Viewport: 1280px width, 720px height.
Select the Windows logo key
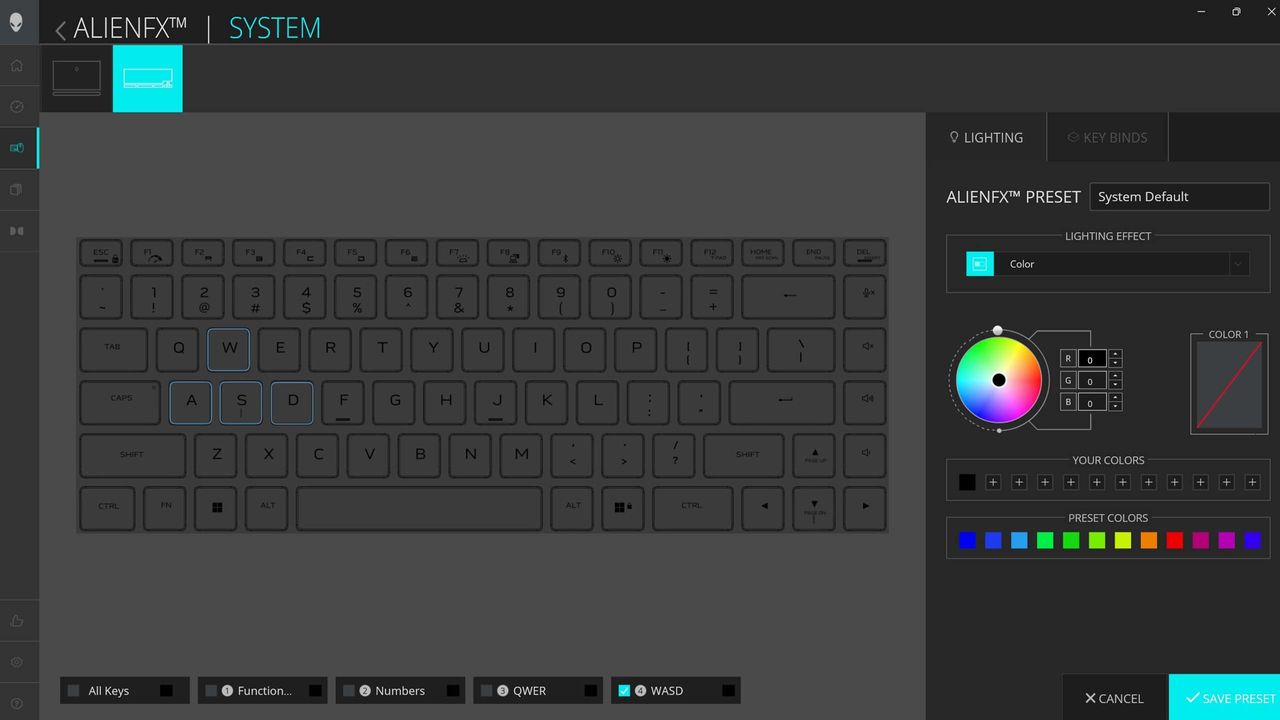pyautogui.click(x=217, y=507)
